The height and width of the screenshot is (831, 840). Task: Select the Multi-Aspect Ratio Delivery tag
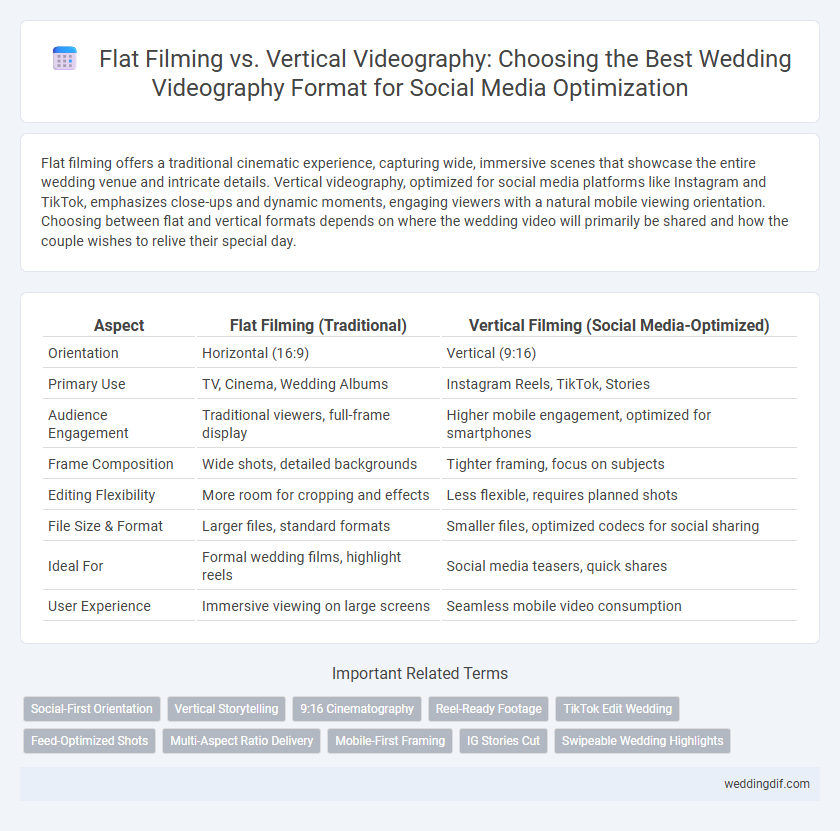tap(242, 741)
